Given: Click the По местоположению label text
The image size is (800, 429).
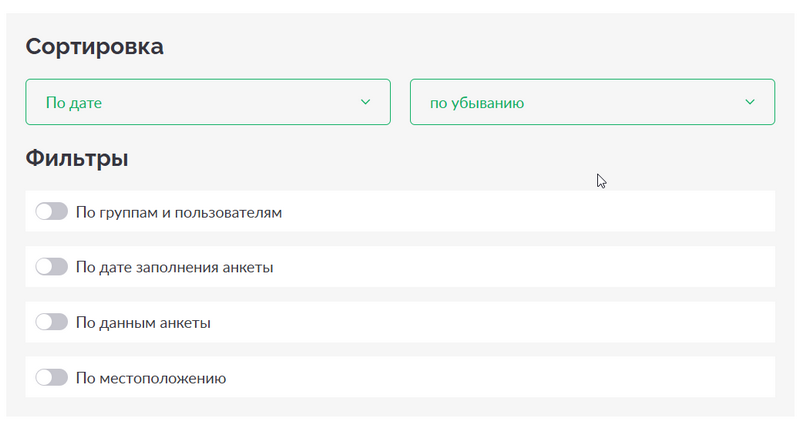Looking at the screenshot, I should pyautogui.click(x=151, y=378).
